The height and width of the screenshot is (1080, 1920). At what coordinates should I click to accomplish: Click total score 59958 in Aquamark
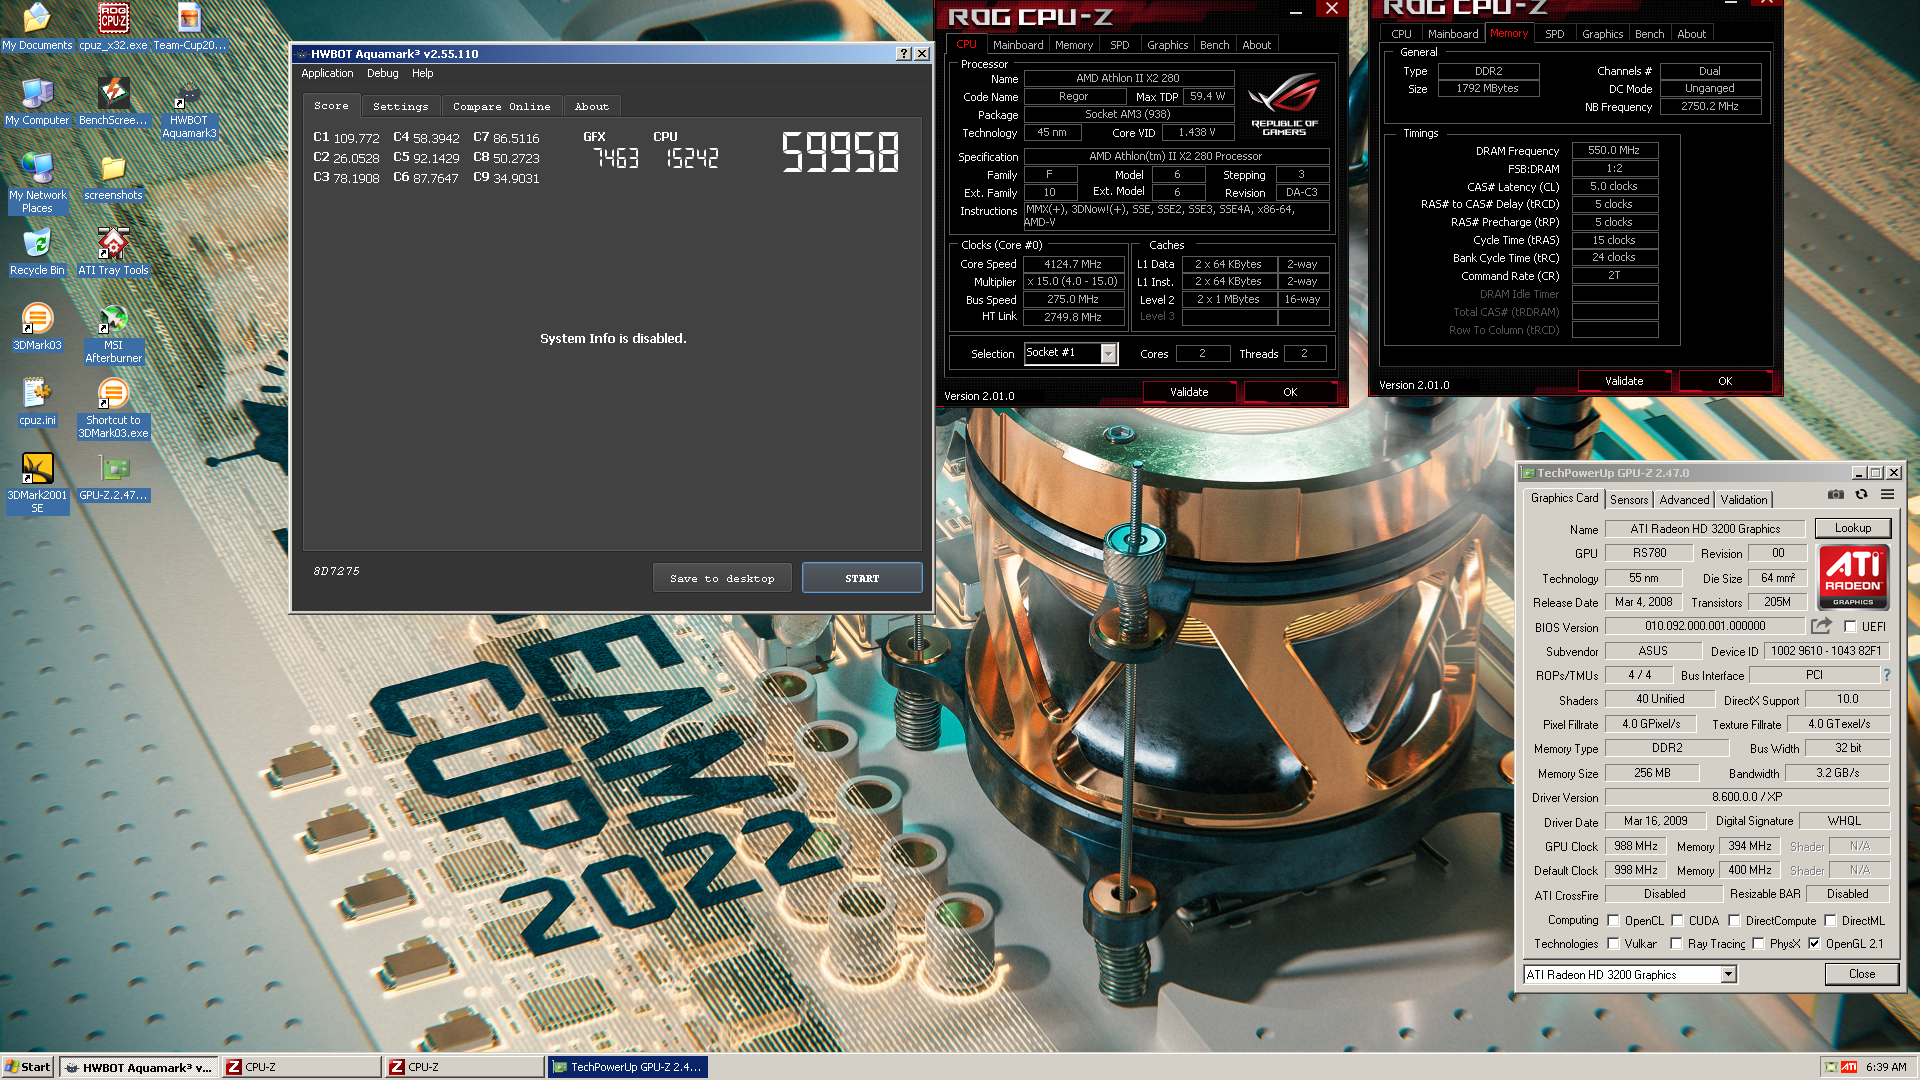point(840,153)
